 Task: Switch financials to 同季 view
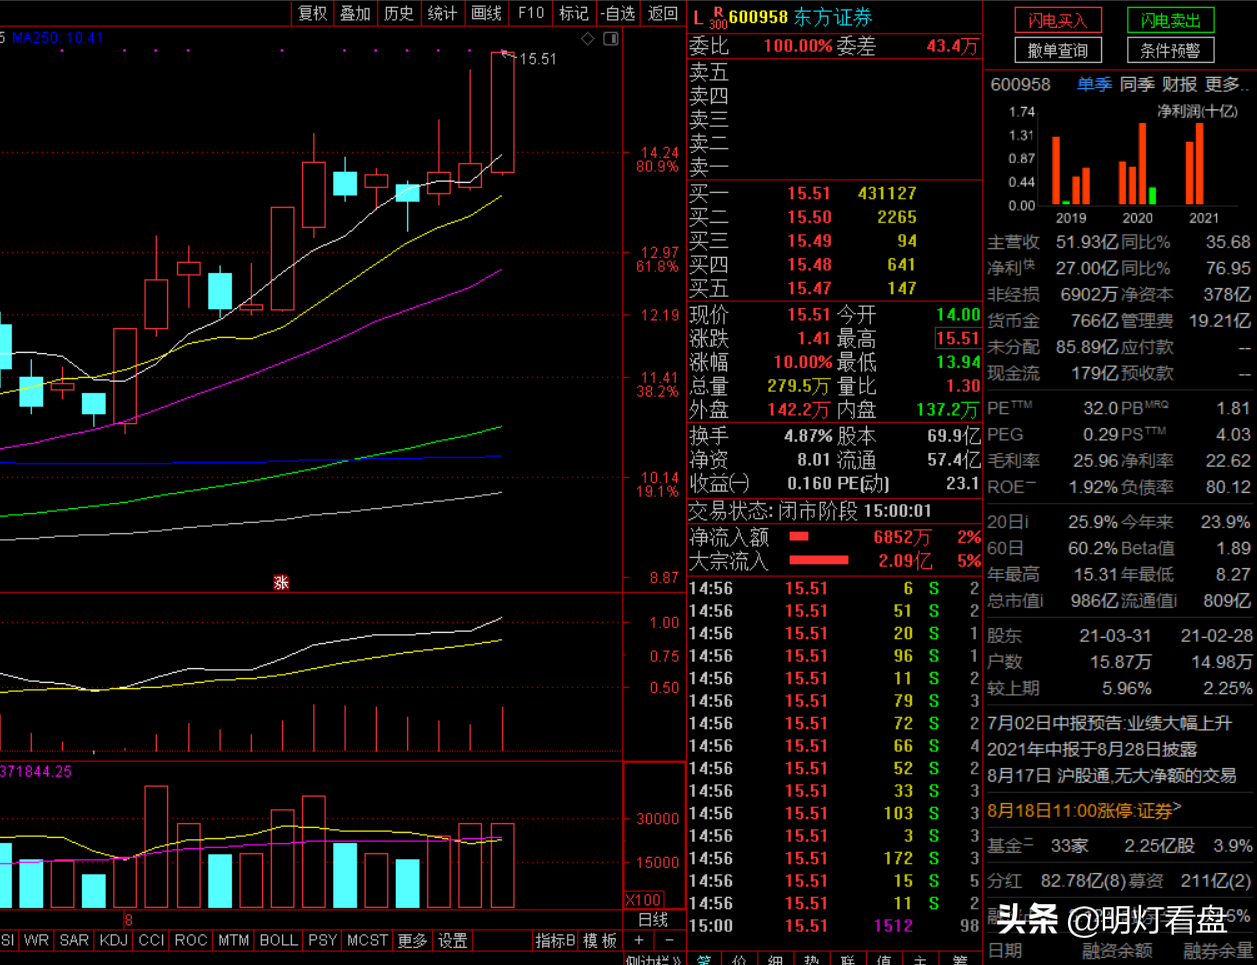[x=1137, y=85]
